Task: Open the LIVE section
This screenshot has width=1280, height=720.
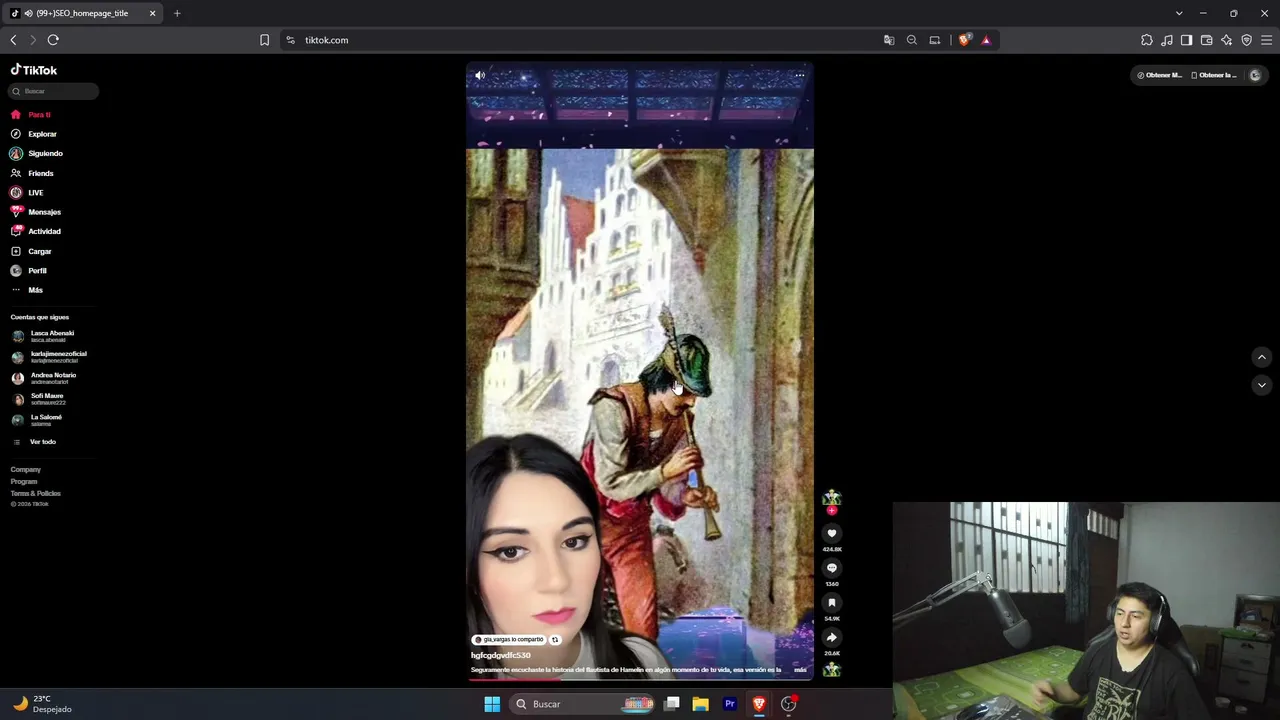Action: [35, 192]
